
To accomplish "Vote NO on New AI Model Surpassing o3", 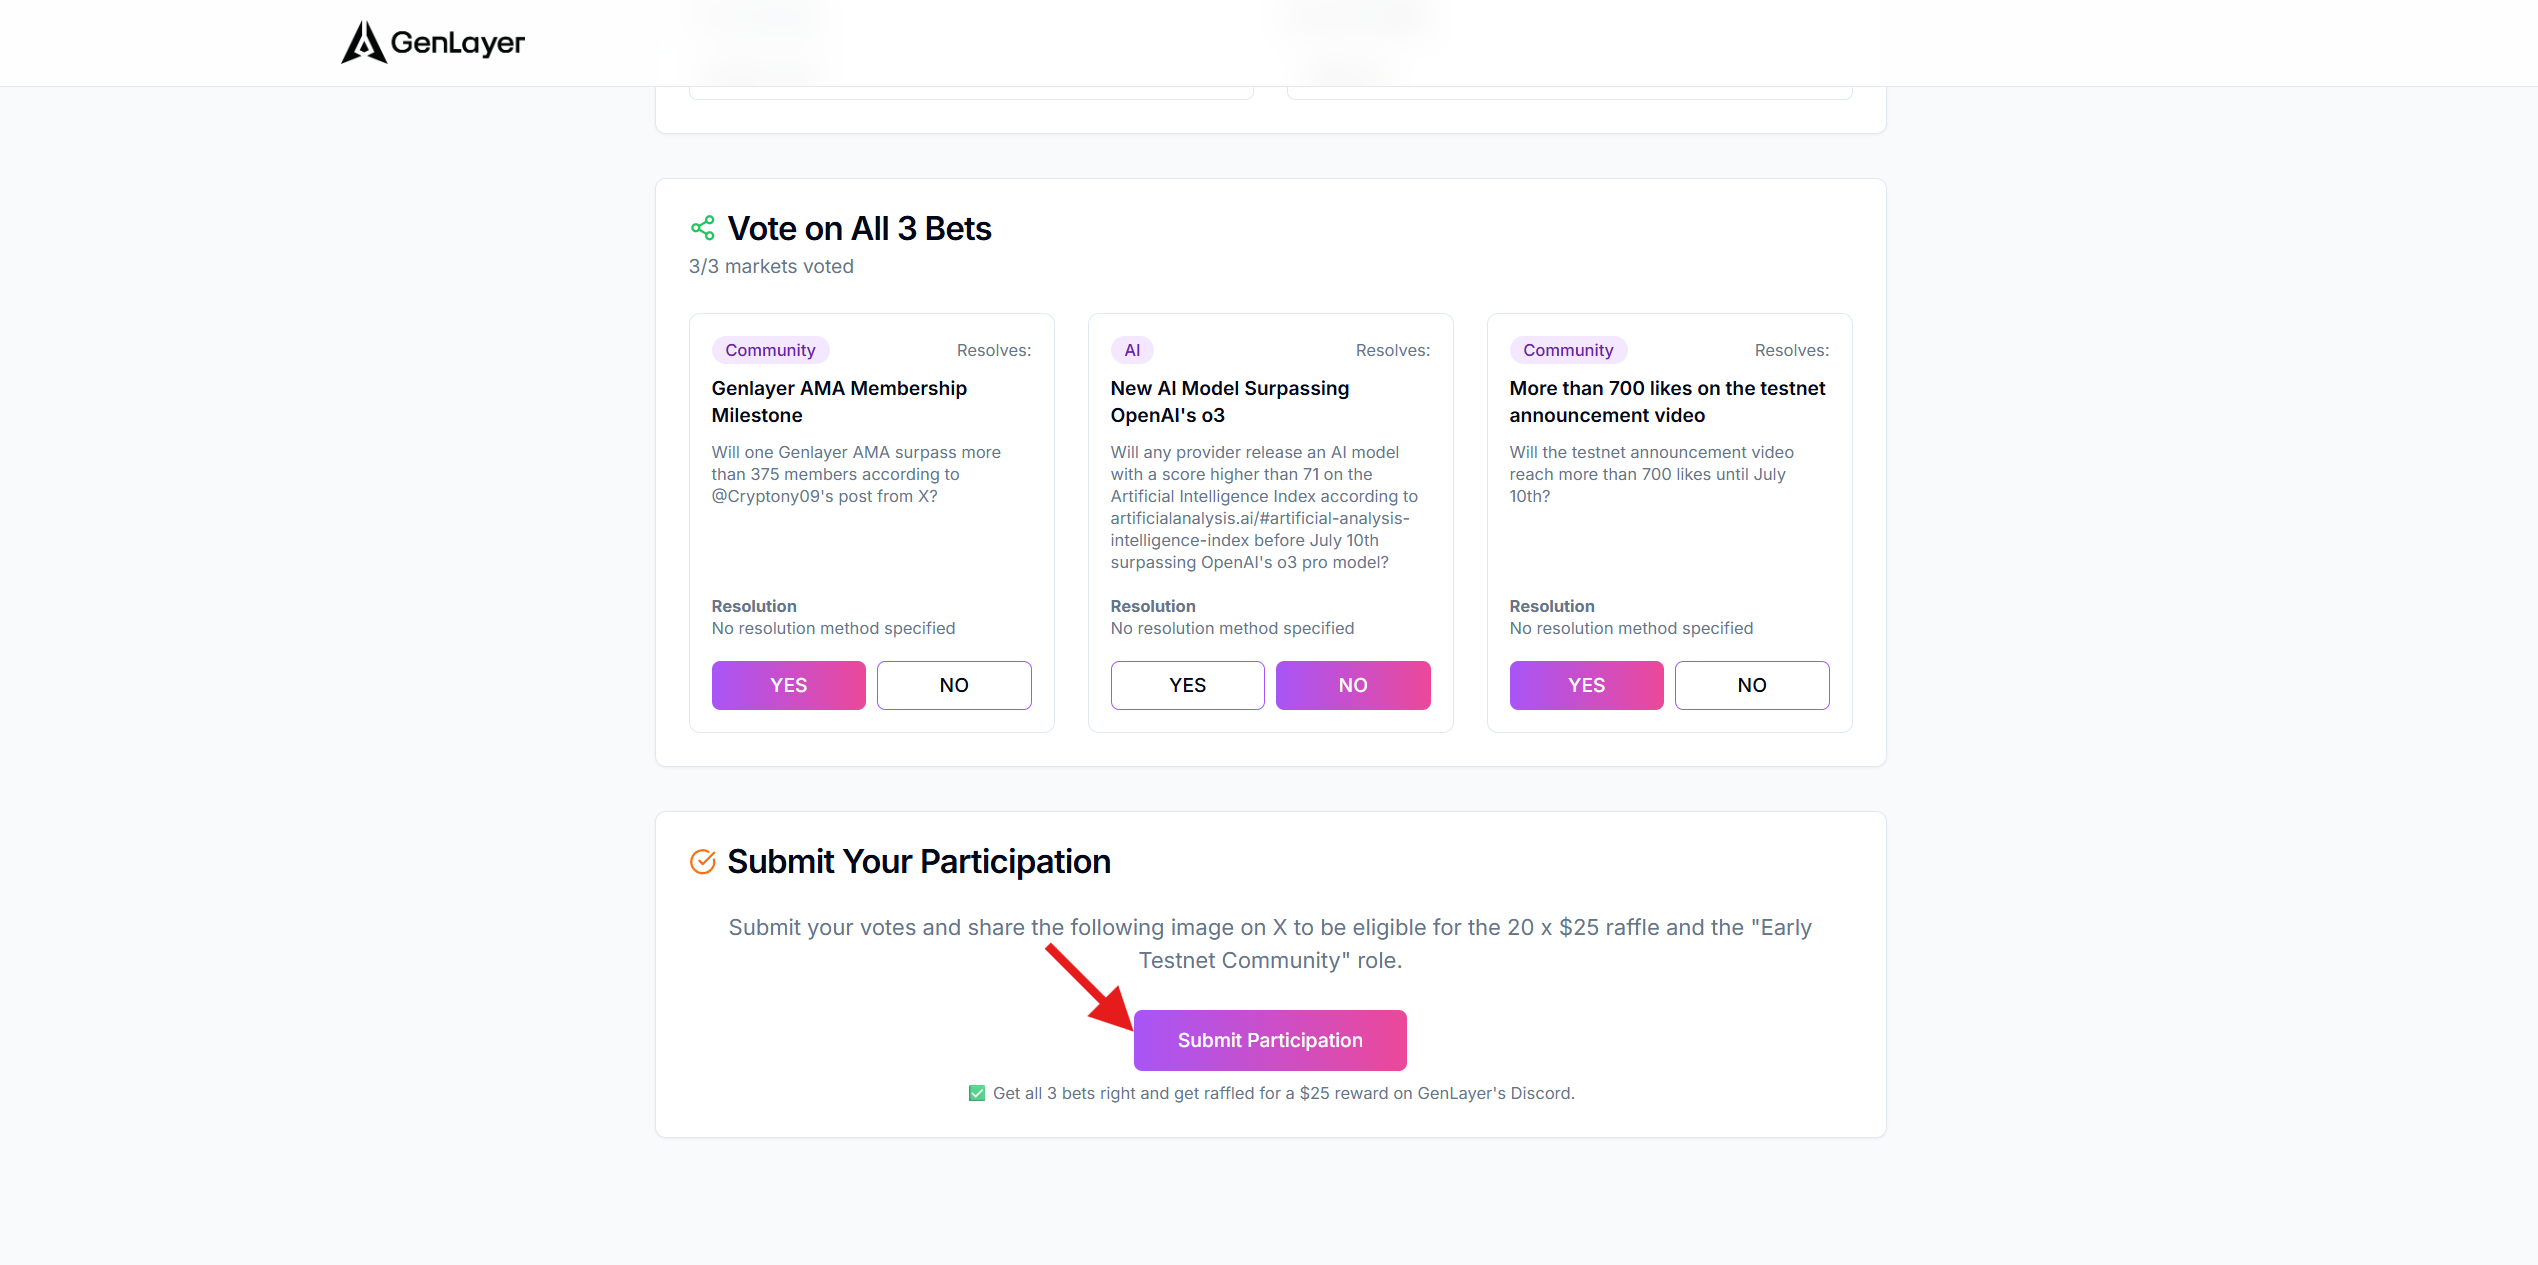I will pyautogui.click(x=1353, y=685).
